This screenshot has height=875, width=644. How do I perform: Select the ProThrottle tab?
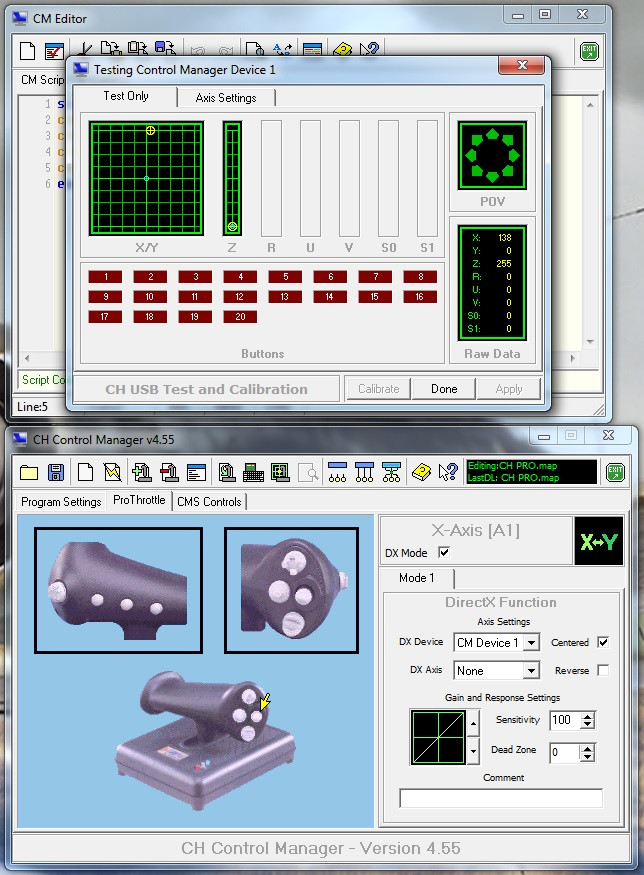pyautogui.click(x=139, y=500)
